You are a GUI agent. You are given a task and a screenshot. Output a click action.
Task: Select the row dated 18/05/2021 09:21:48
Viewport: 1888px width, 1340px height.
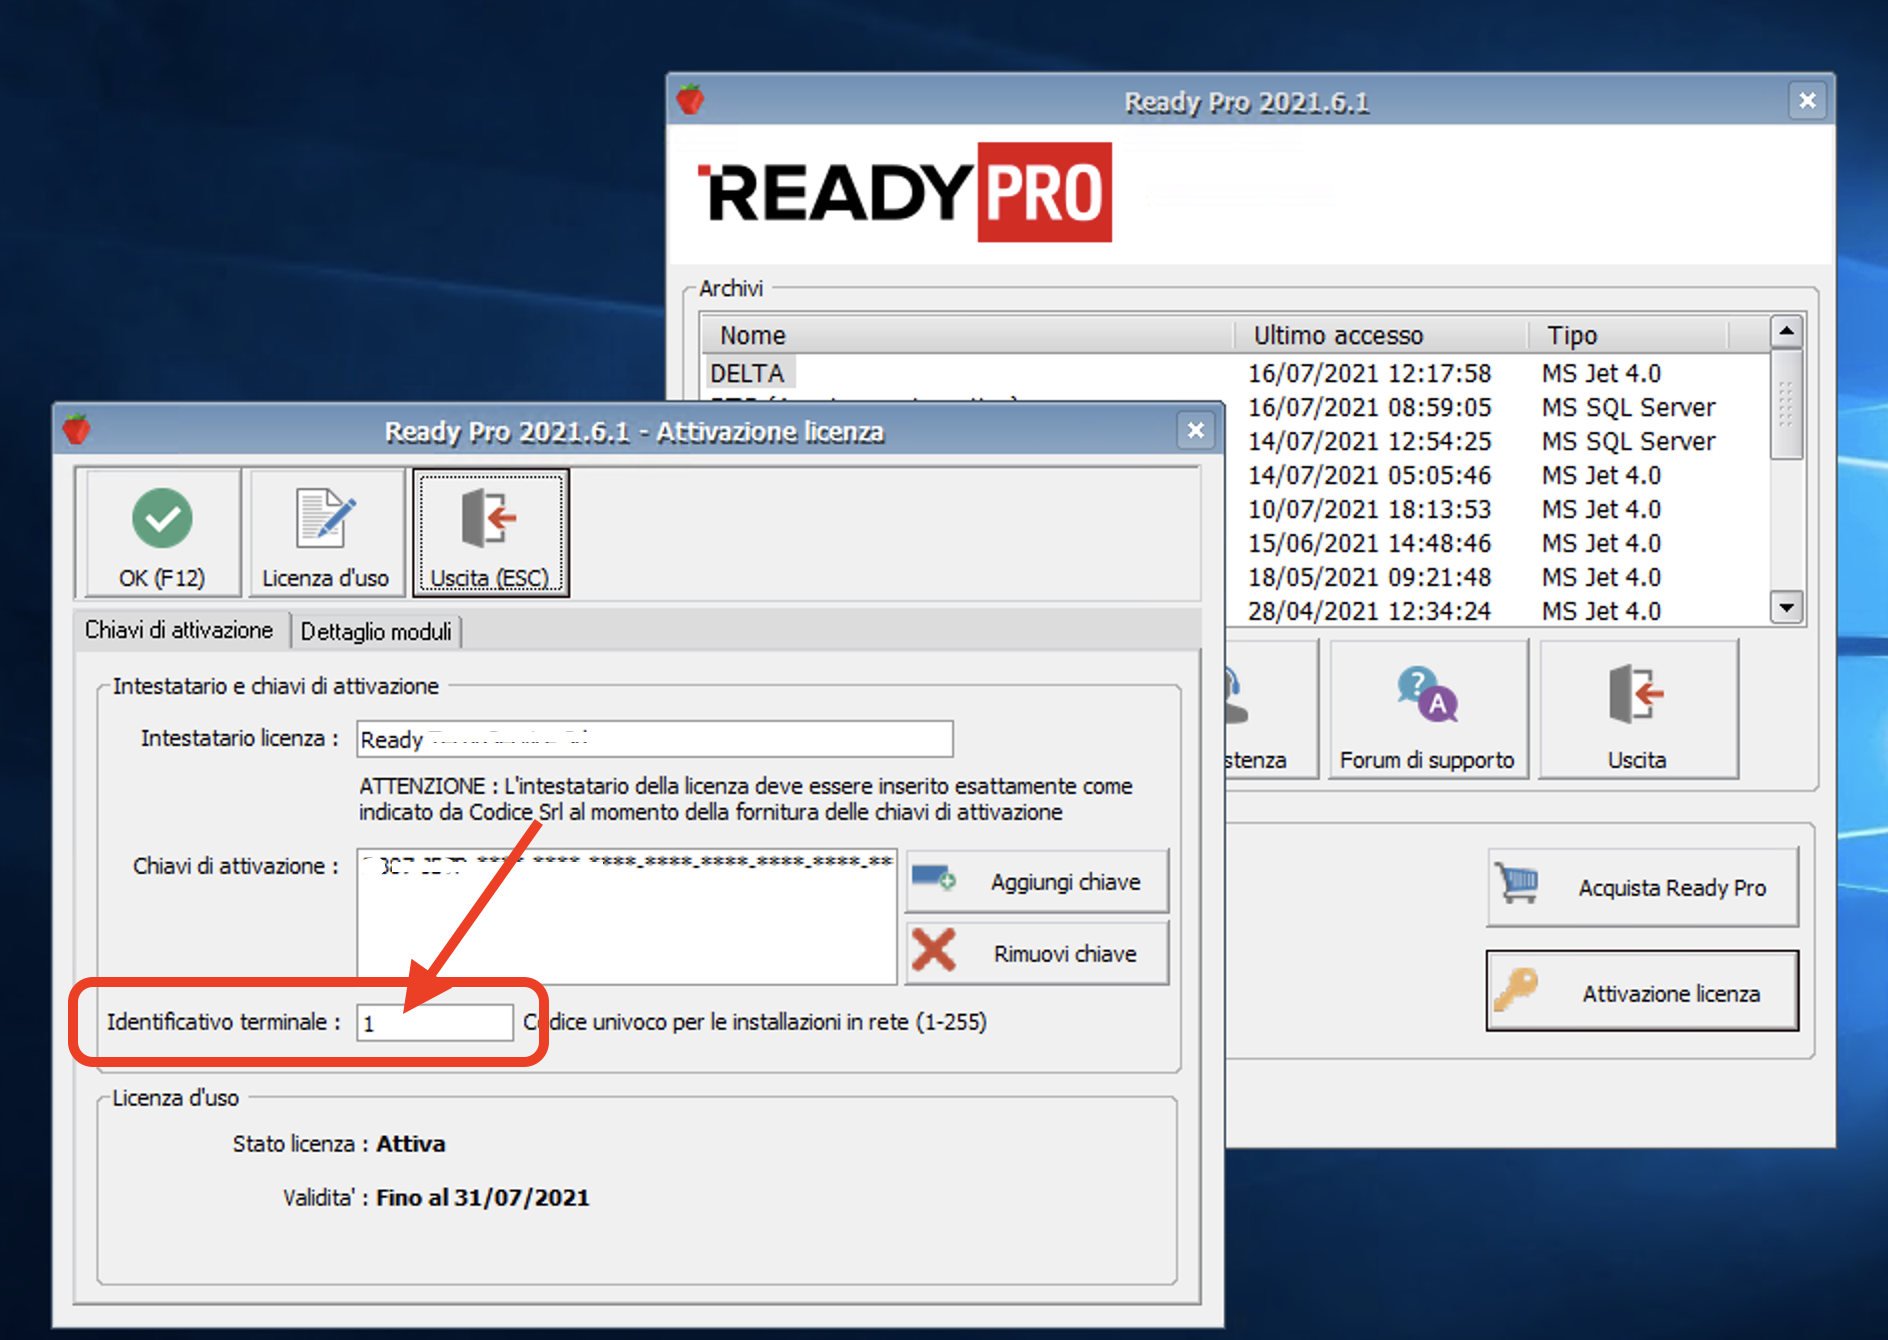pyautogui.click(x=1498, y=577)
